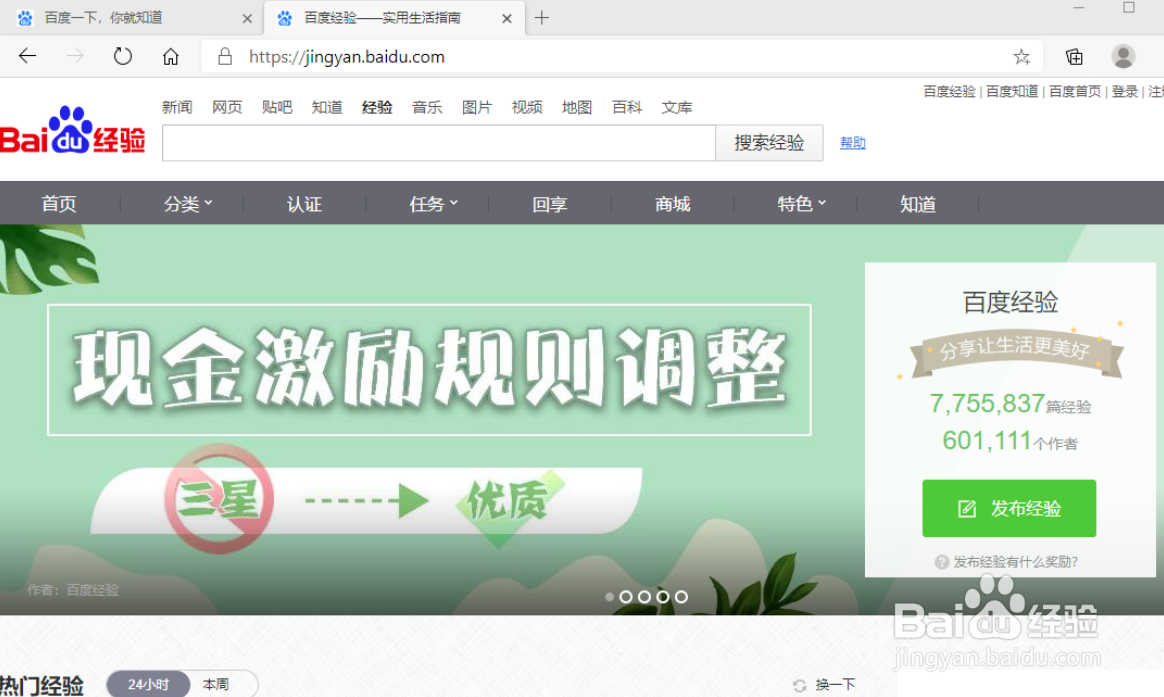Open the 新闻 link above search box
Image resolution: width=1164 pixels, height=697 pixels.
tap(177, 108)
